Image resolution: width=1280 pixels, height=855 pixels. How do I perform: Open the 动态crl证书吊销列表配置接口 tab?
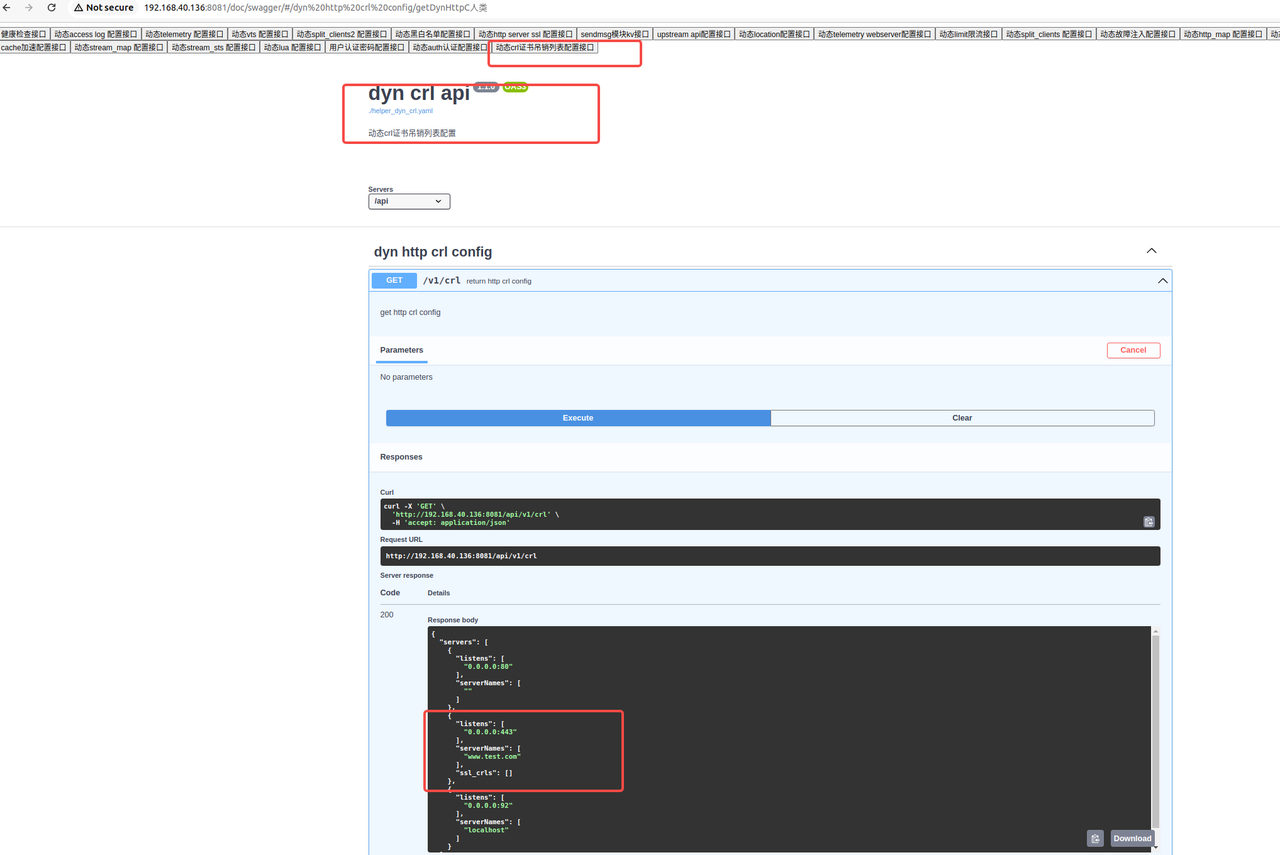[x=545, y=47]
